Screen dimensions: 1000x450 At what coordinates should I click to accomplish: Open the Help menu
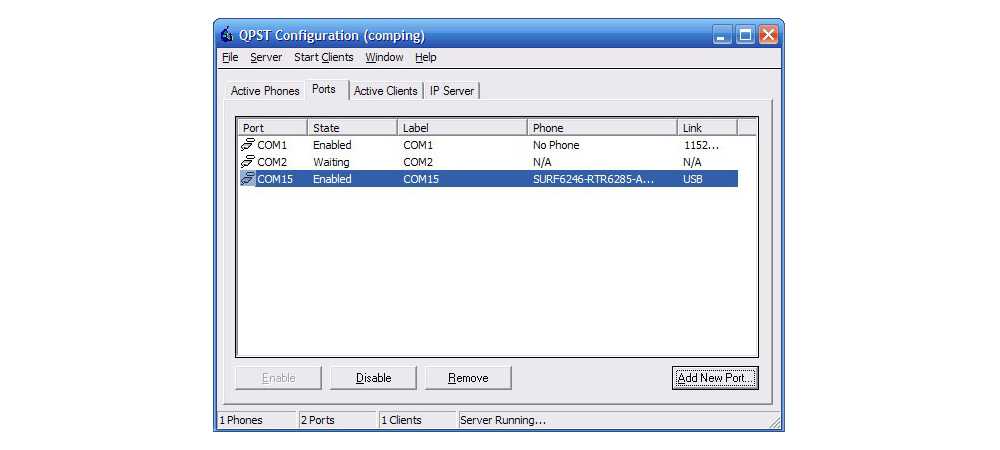click(426, 58)
